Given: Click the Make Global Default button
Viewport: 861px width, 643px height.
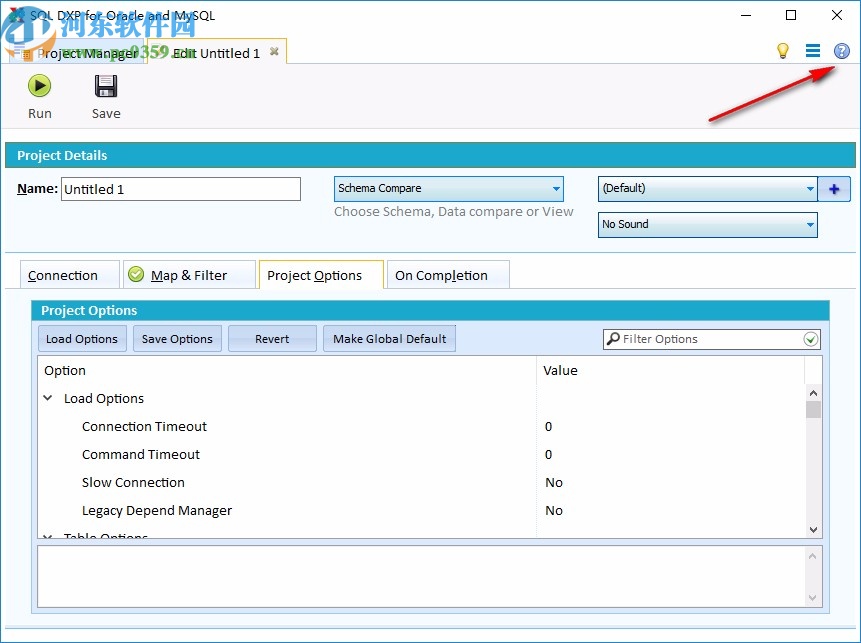Looking at the screenshot, I should [389, 338].
